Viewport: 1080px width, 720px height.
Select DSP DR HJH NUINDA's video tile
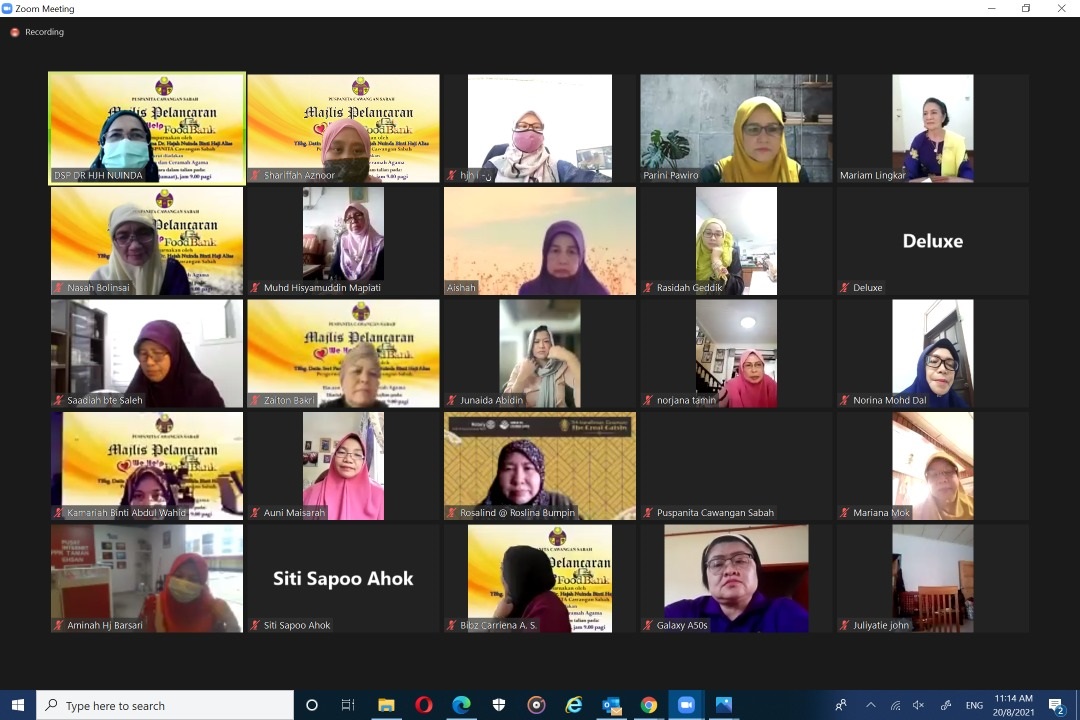pyautogui.click(x=147, y=128)
